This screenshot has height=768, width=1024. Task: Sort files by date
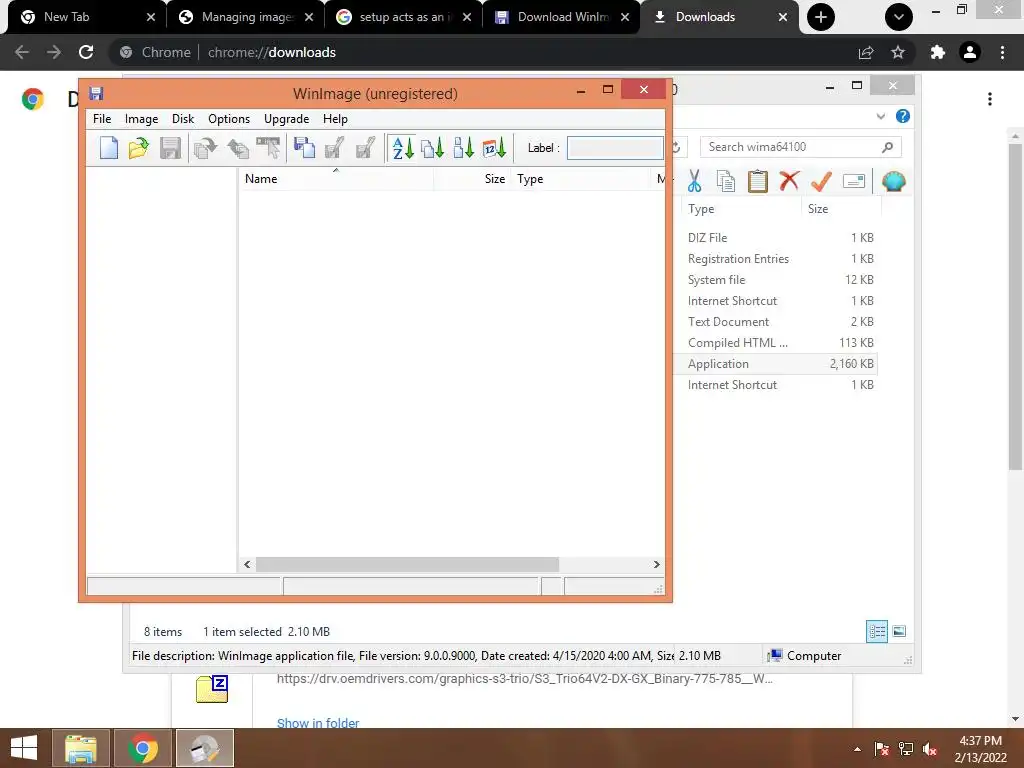click(x=494, y=148)
